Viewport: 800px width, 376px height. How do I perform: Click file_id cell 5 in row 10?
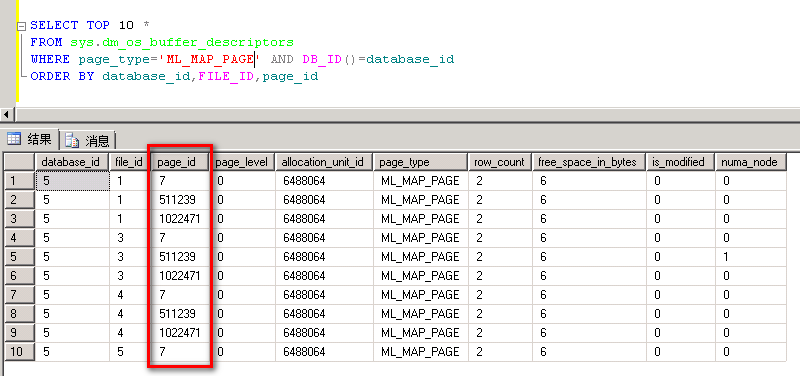129,352
